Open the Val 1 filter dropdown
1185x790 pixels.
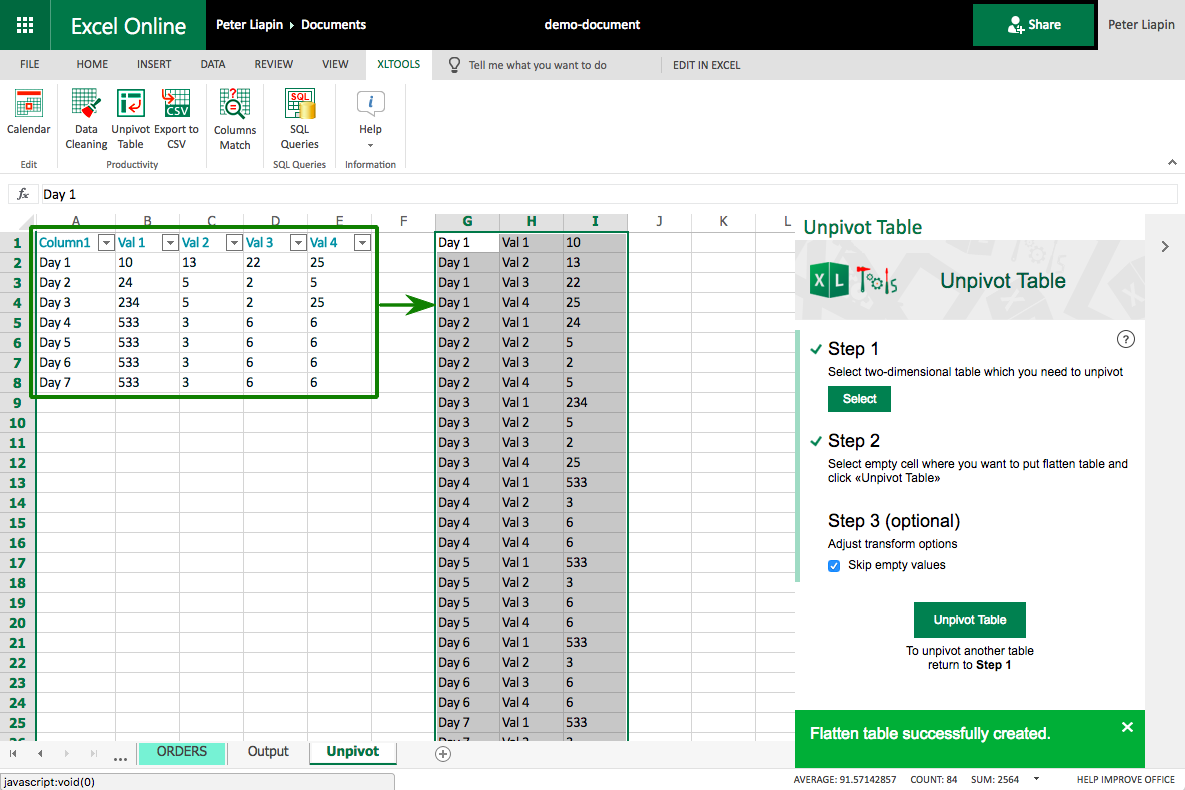(170, 243)
